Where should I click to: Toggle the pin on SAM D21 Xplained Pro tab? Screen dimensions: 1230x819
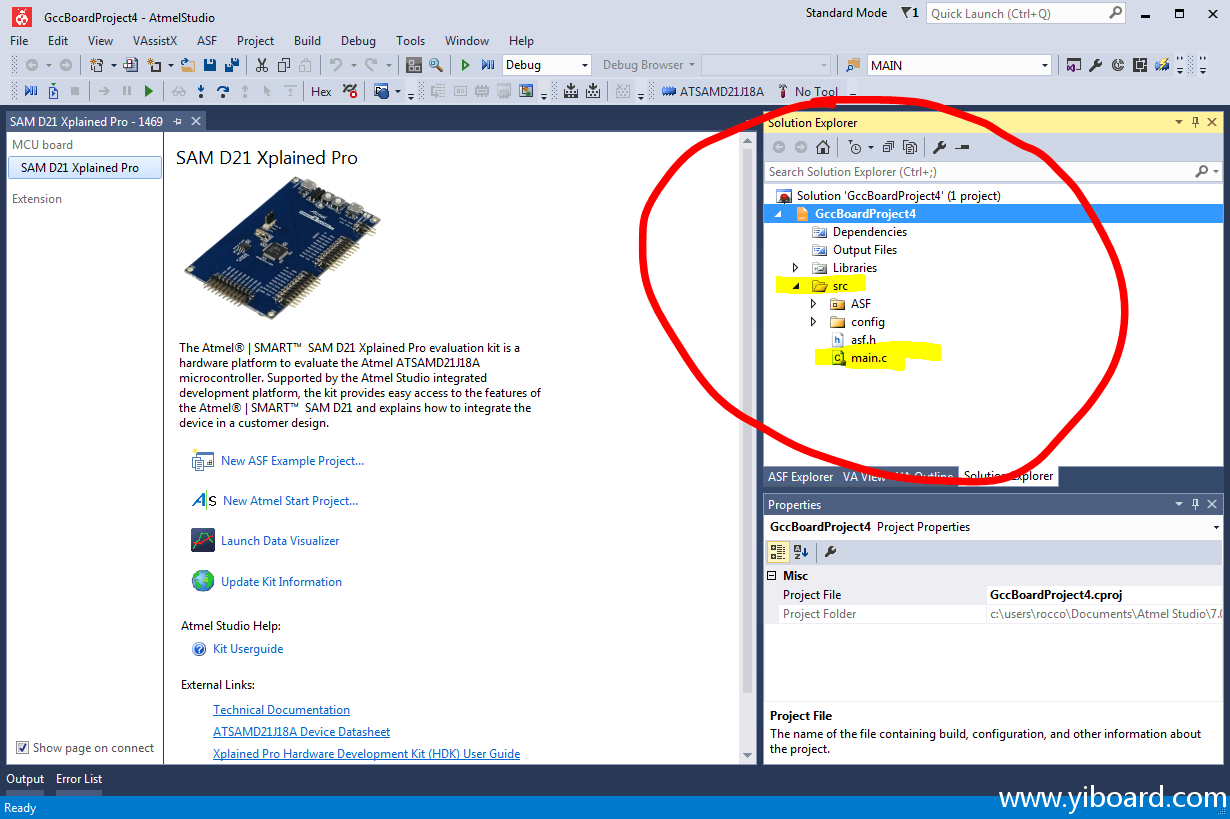pos(177,121)
